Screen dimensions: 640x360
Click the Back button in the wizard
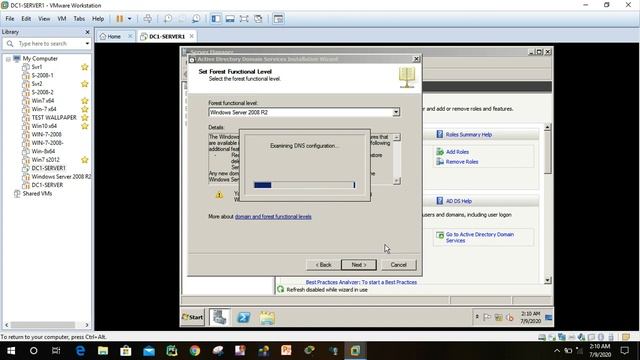tap(323, 265)
